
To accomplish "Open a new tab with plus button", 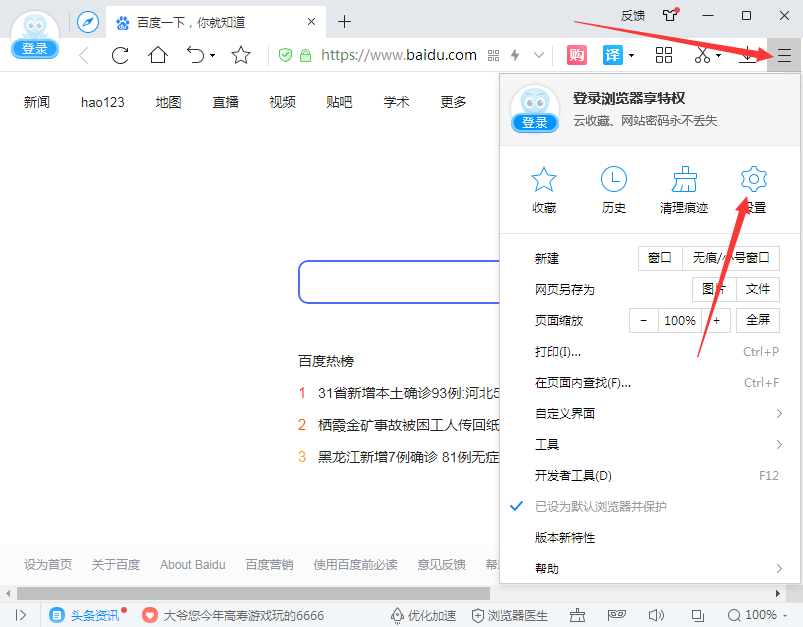I will tap(345, 22).
